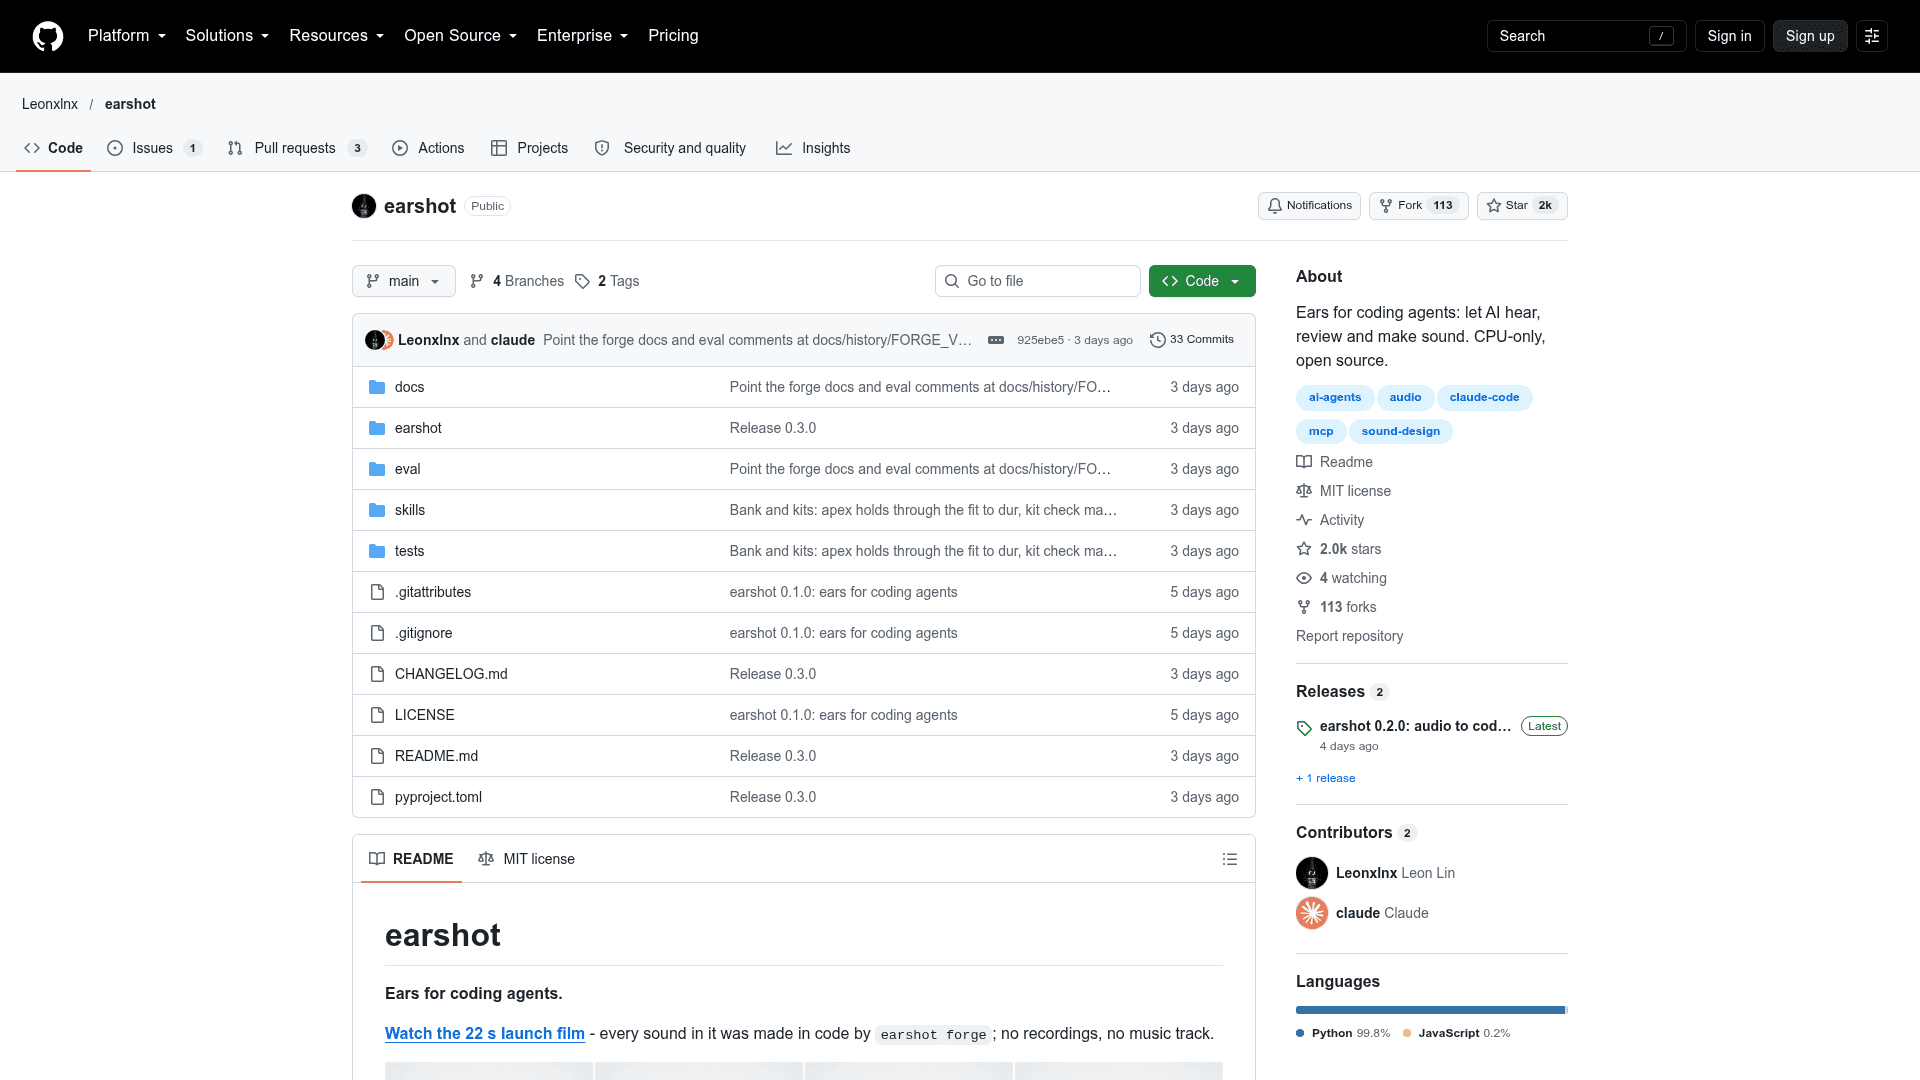Click the Python language bar segment
1920x1080 pixels.
tap(1430, 1010)
